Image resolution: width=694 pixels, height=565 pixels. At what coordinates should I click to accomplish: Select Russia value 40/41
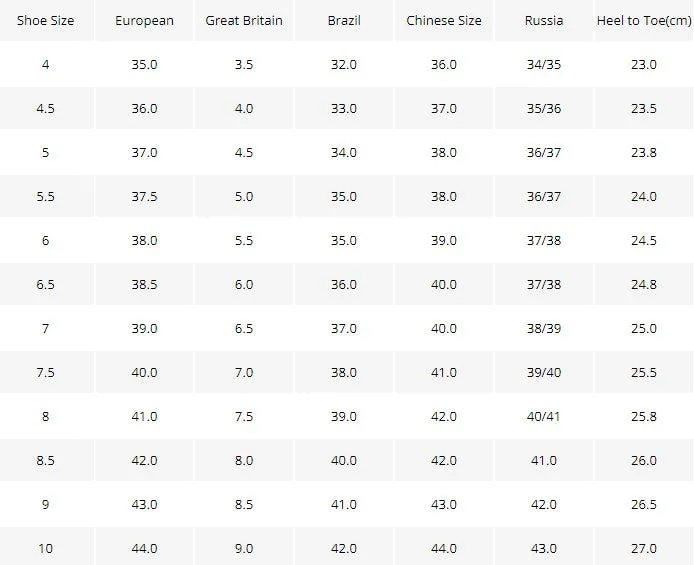click(x=544, y=417)
